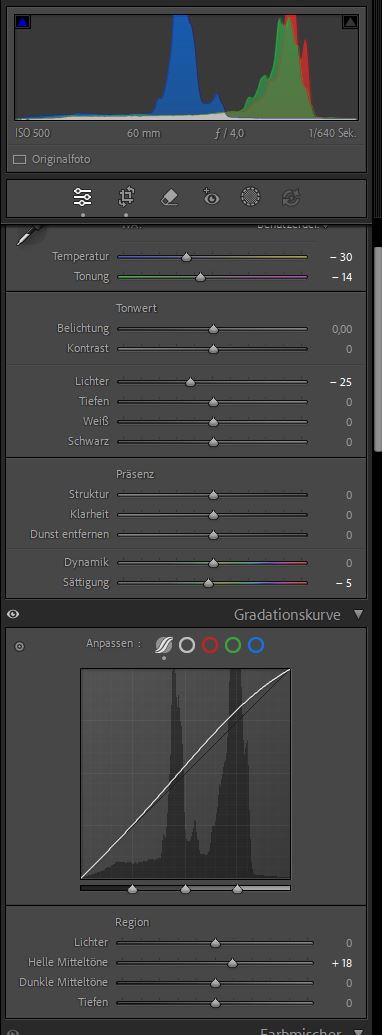Image resolution: width=382 pixels, height=1035 pixels.
Task: Collapse the Gradationskurve panel triangle
Action: coord(358,615)
